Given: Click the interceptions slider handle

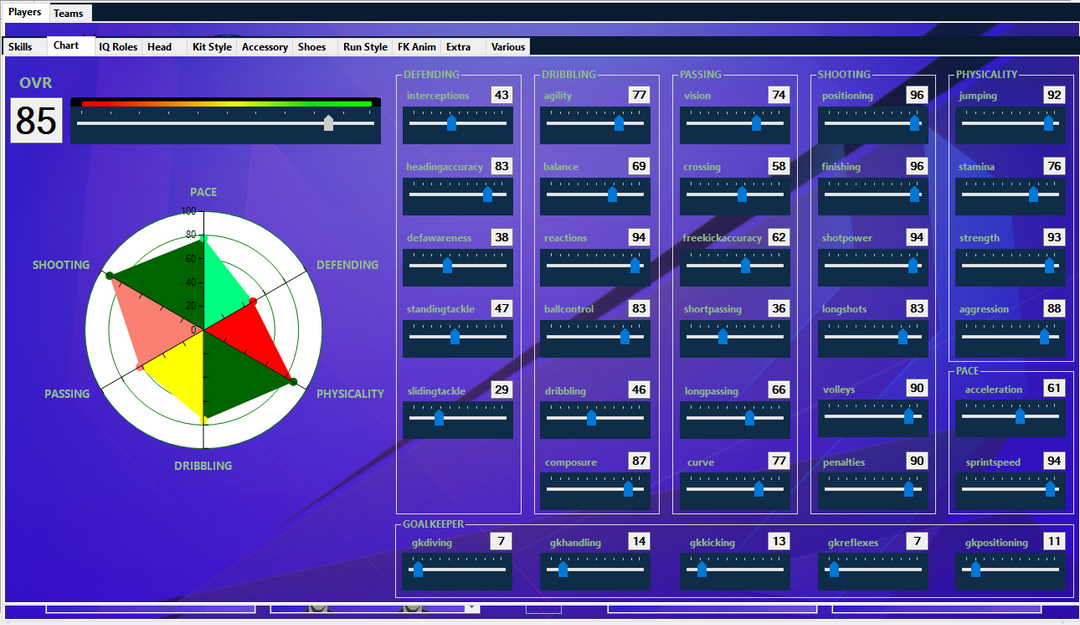Looking at the screenshot, I should point(451,123).
